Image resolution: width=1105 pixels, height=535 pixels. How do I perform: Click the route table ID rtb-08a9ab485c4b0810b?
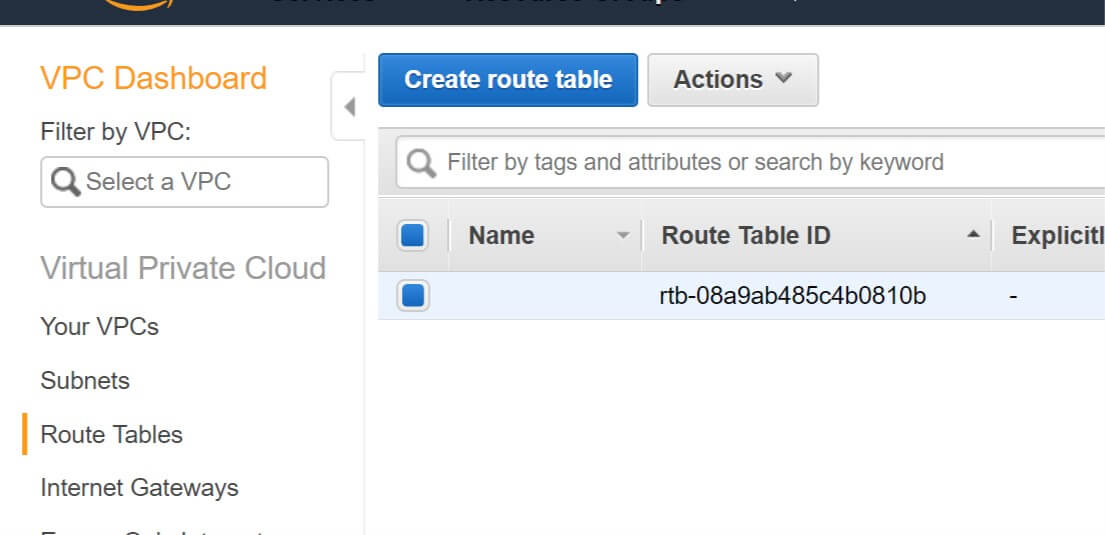coord(792,296)
